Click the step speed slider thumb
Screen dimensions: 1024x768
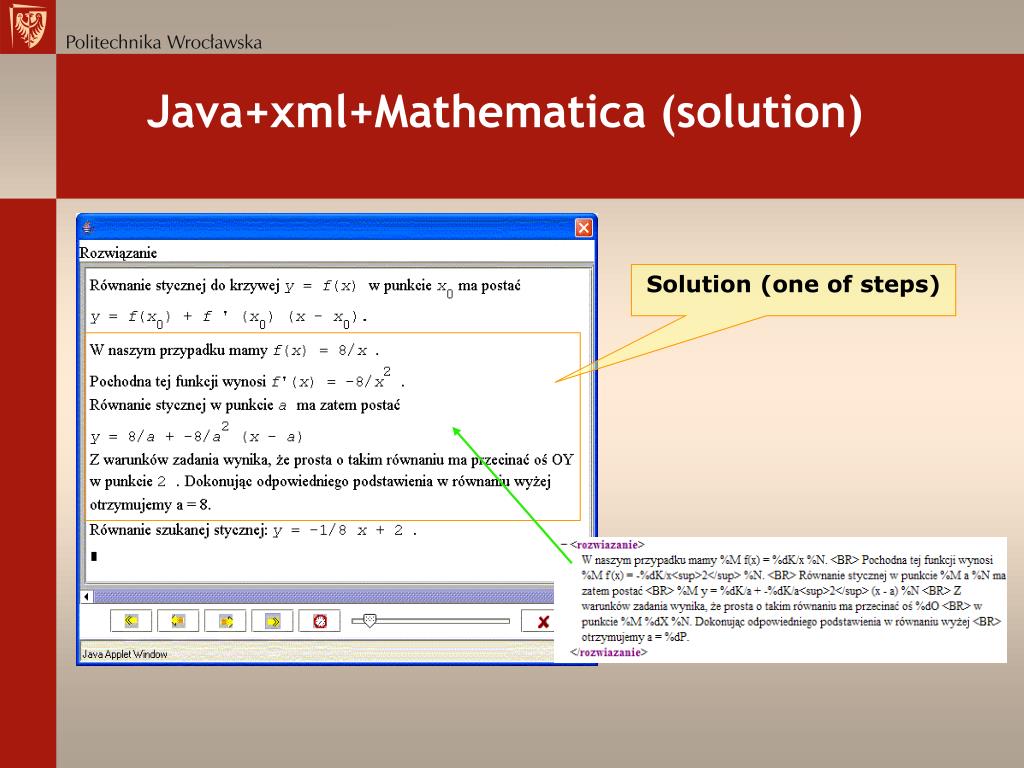[369, 621]
